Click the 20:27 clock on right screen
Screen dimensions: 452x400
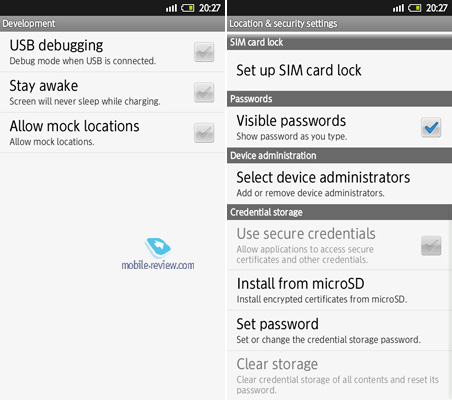[437, 8]
